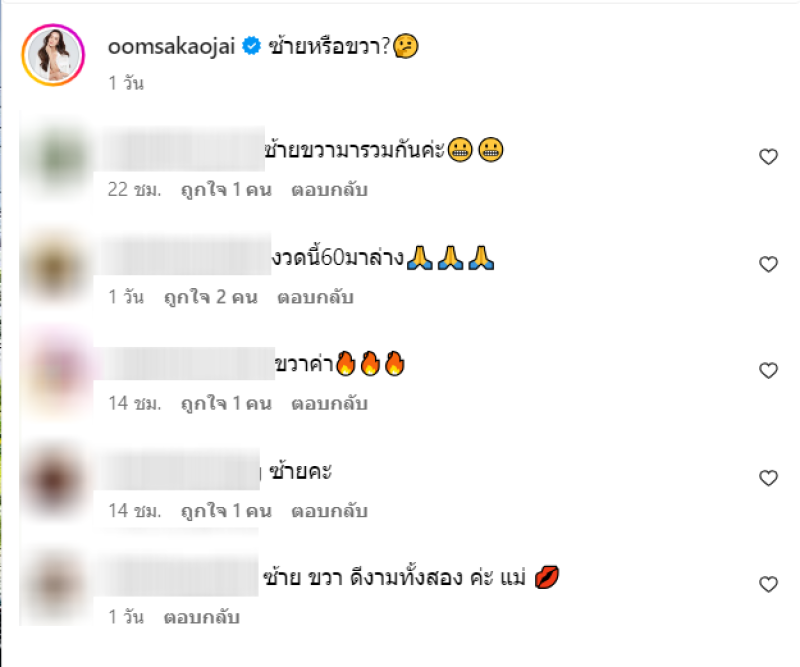Reply to the last comment with kiss emoji

[202, 617]
